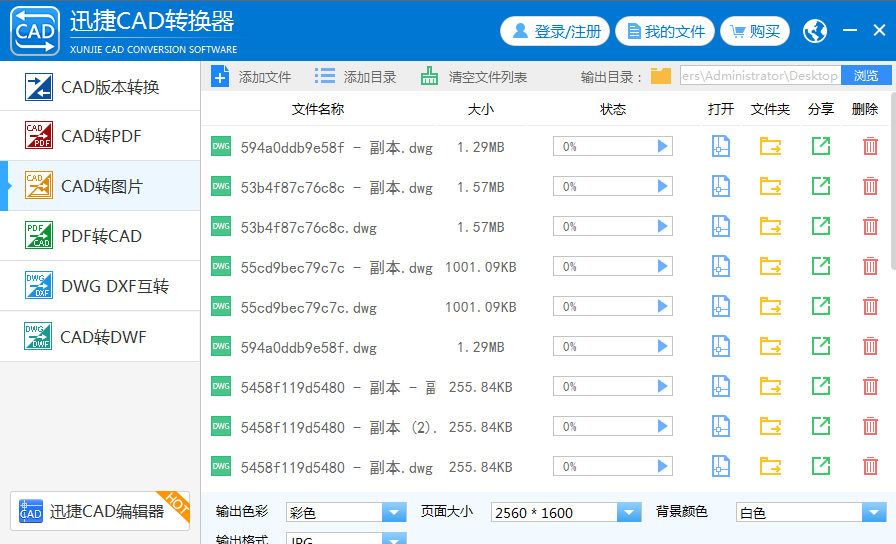Launch 迅捷CAD编辑器 HOT button

click(x=100, y=511)
